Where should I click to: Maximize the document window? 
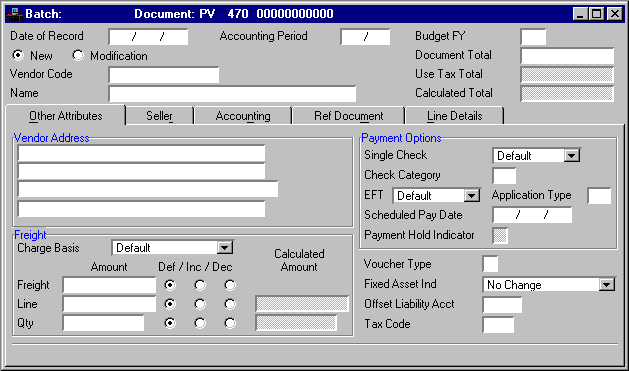(597, 14)
